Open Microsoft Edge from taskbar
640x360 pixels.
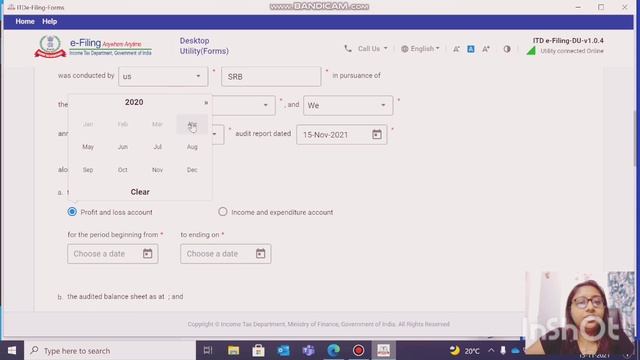[333, 351]
